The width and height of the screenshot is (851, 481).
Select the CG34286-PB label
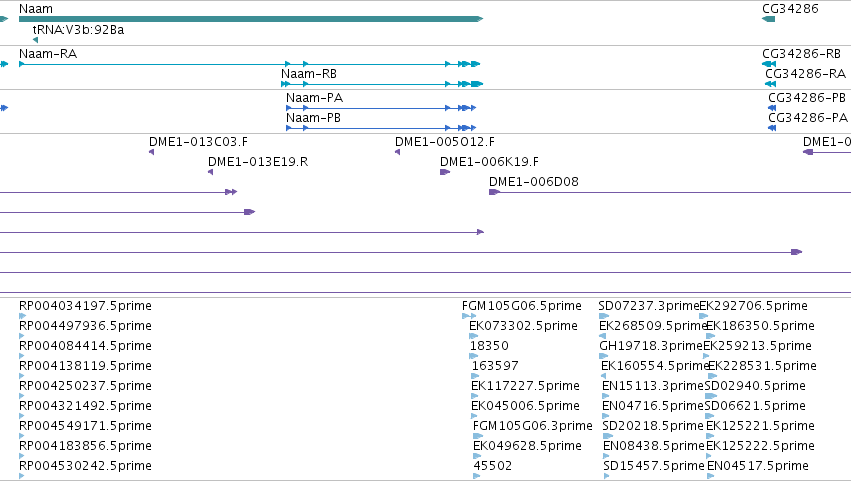coord(807,98)
